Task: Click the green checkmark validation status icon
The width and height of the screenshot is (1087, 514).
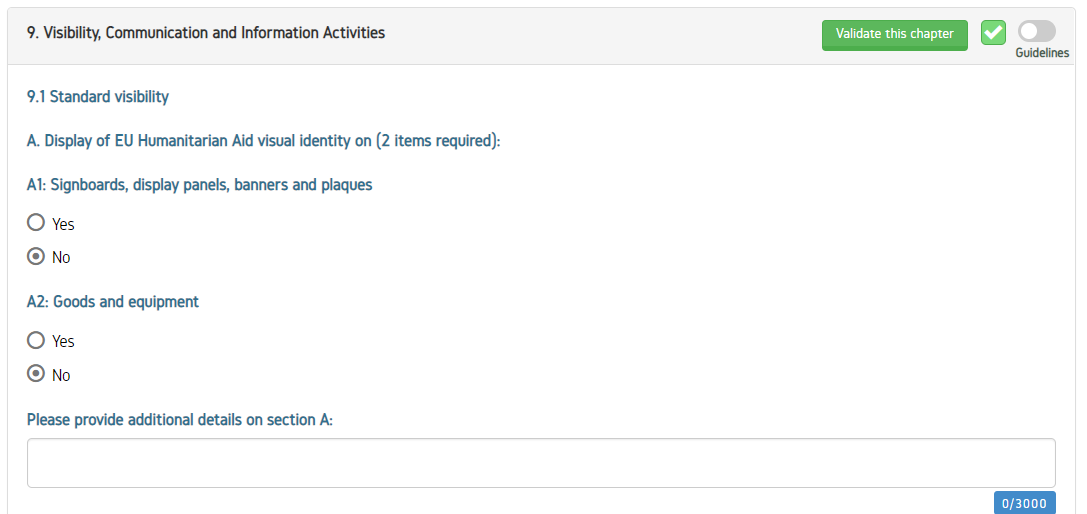Action: pos(993,33)
